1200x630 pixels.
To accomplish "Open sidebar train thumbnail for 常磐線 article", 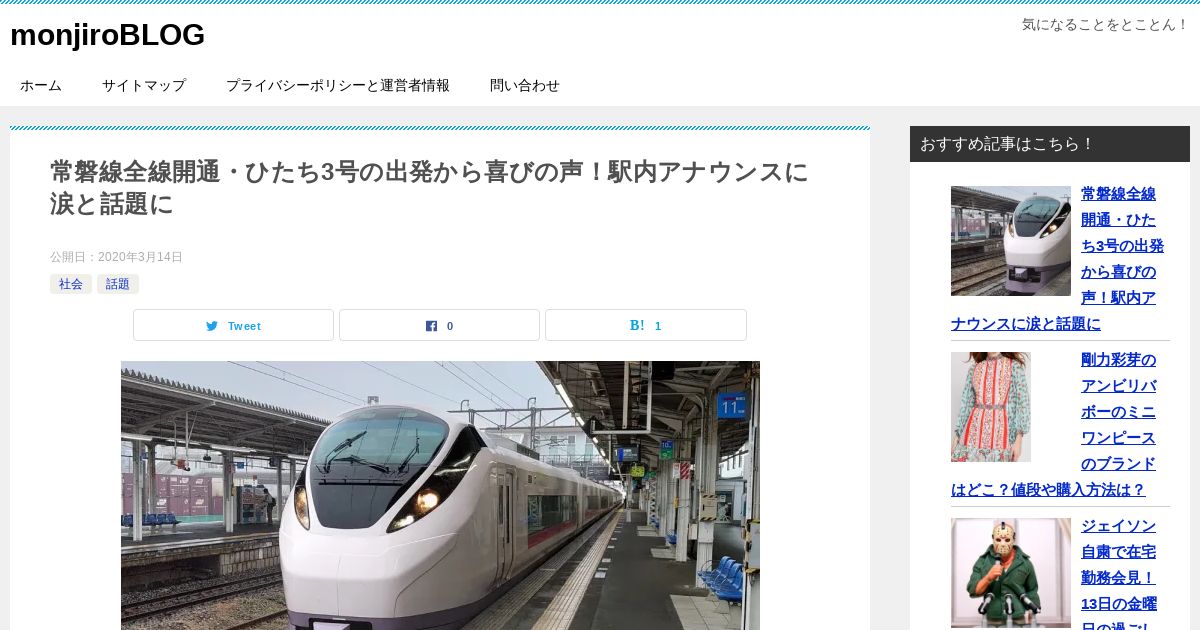I will click(x=1011, y=241).
